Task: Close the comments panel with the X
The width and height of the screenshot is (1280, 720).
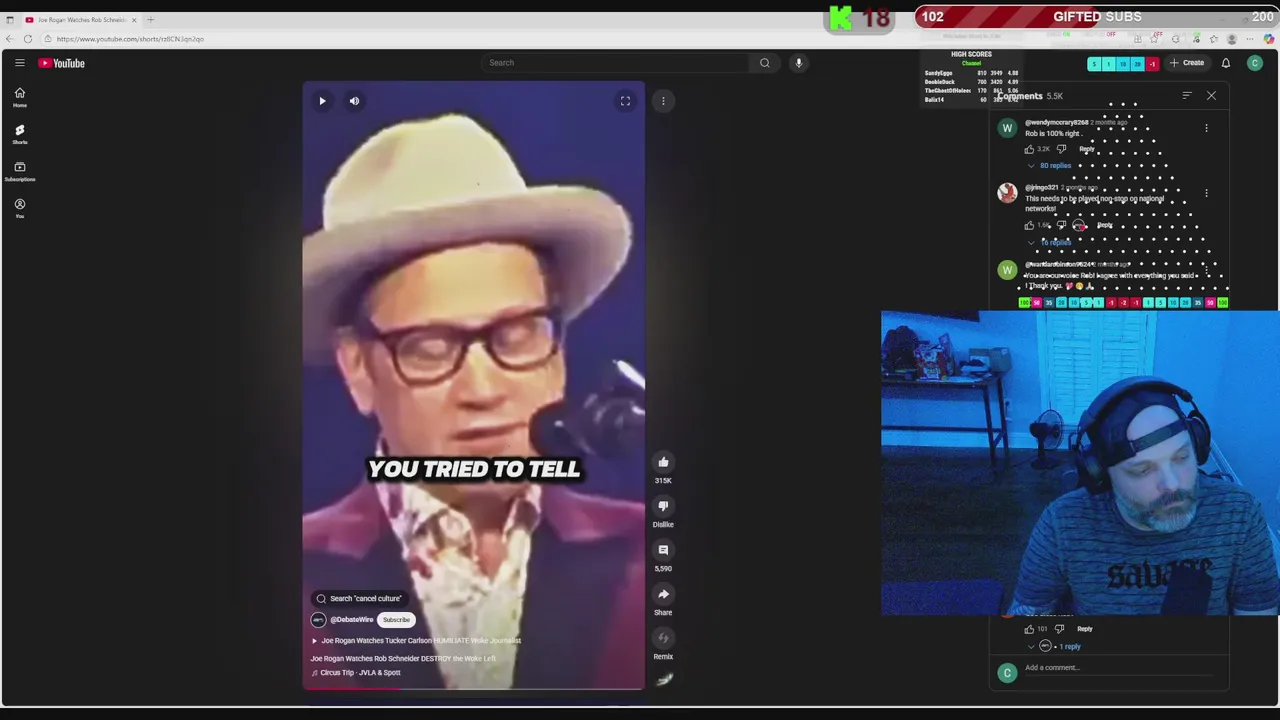Action: 1211,96
